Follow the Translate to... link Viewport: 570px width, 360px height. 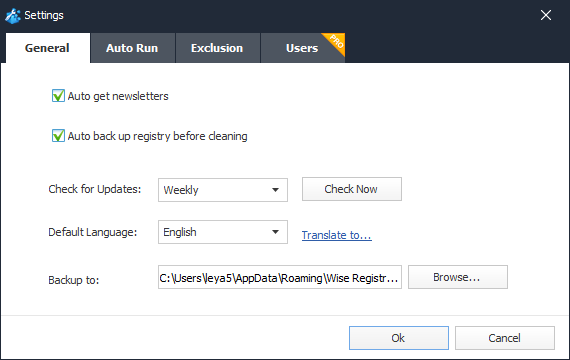coord(337,235)
